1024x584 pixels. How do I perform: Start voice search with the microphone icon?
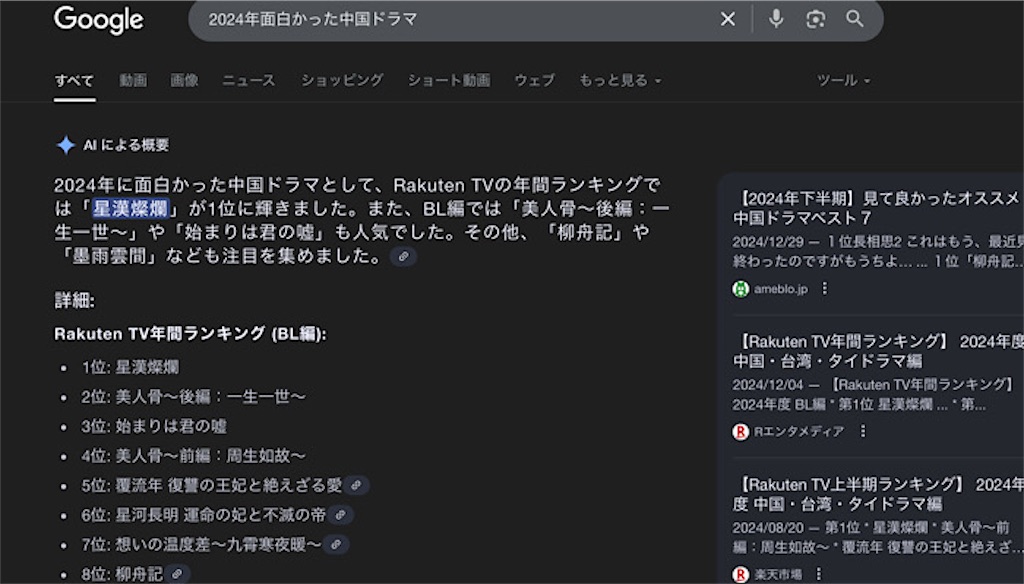point(776,18)
